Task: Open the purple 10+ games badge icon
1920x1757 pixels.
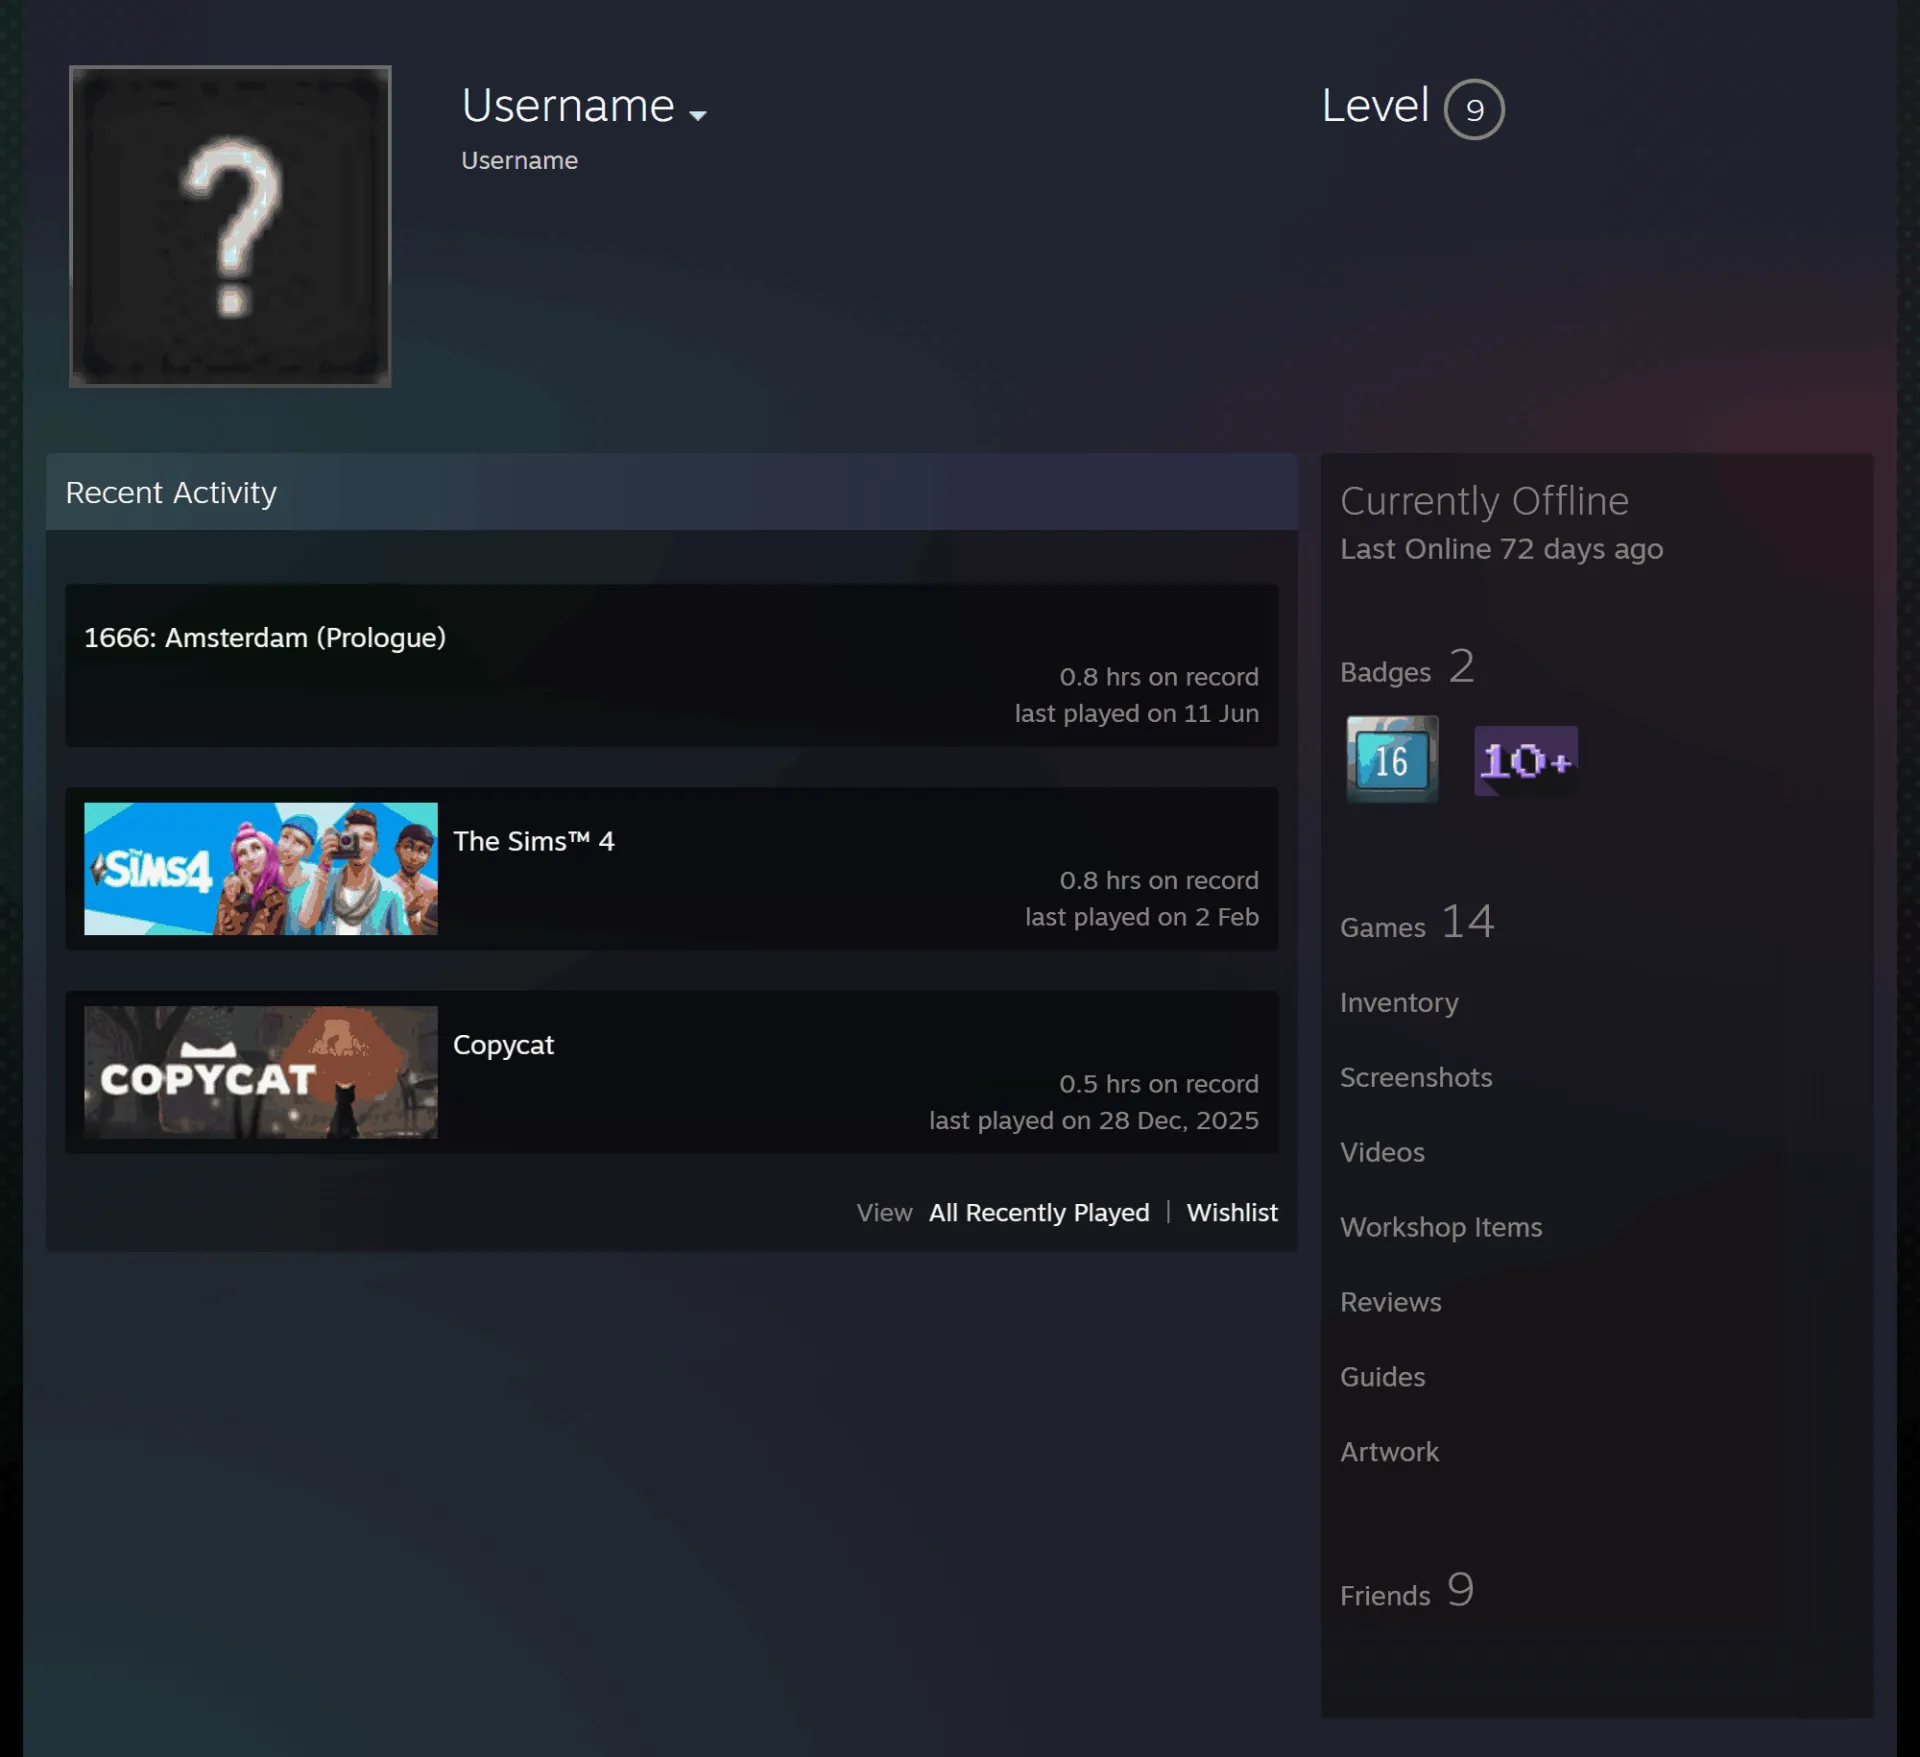Action: point(1526,761)
